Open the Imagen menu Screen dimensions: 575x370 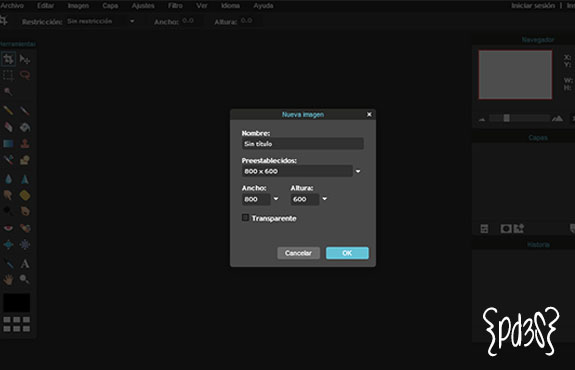[x=78, y=6]
